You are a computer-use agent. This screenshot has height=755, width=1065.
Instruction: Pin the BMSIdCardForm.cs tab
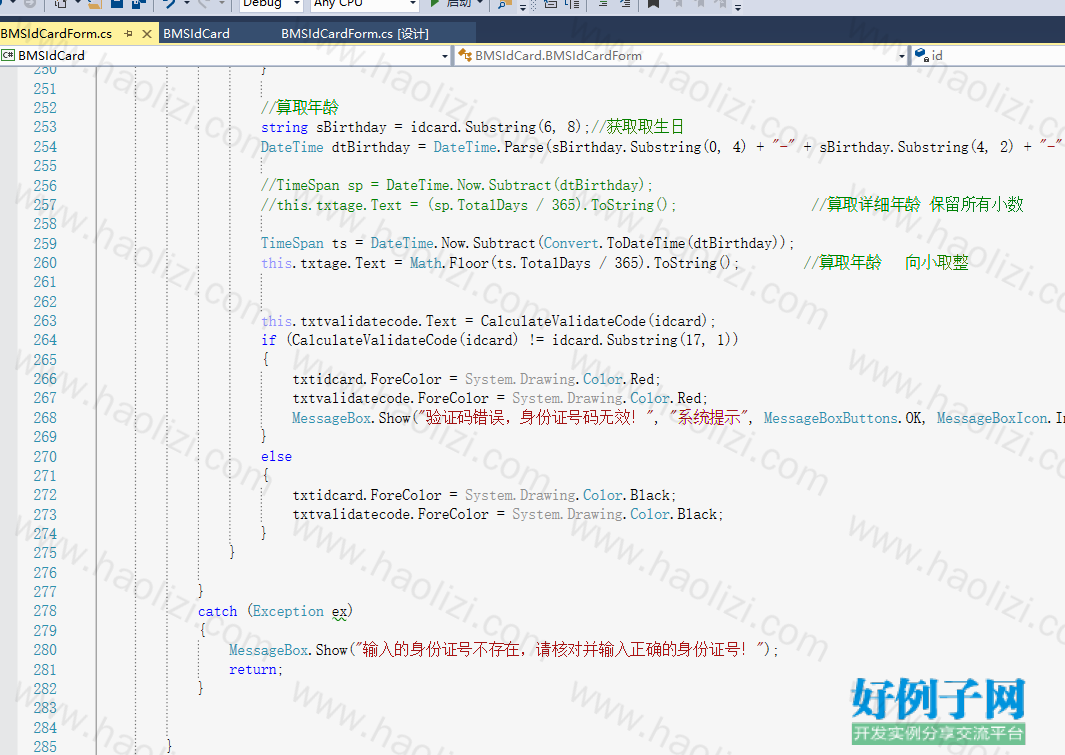click(x=129, y=33)
